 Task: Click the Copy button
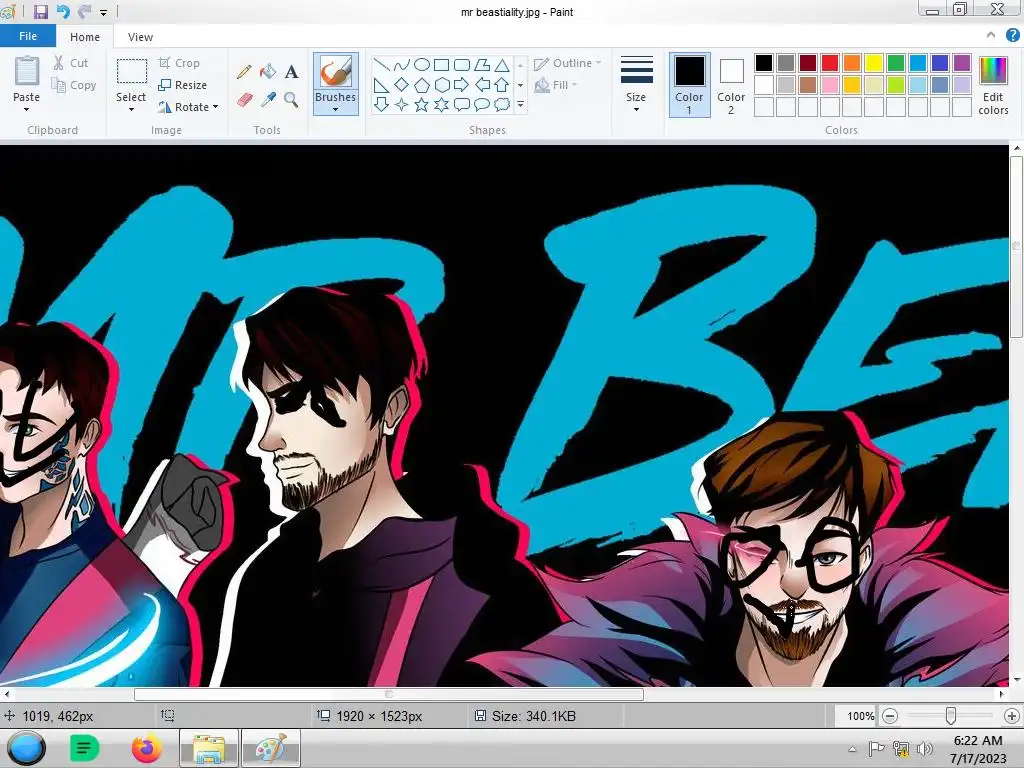(x=74, y=85)
